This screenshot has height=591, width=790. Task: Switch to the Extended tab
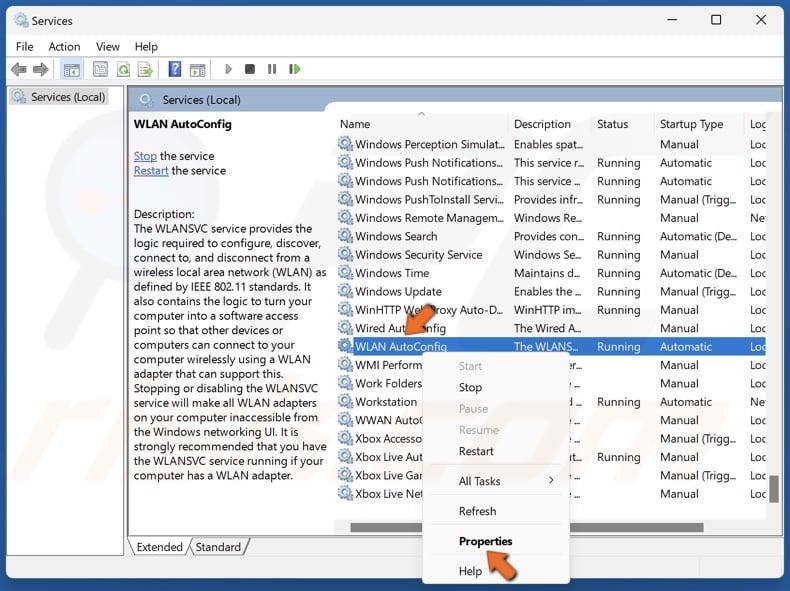159,547
